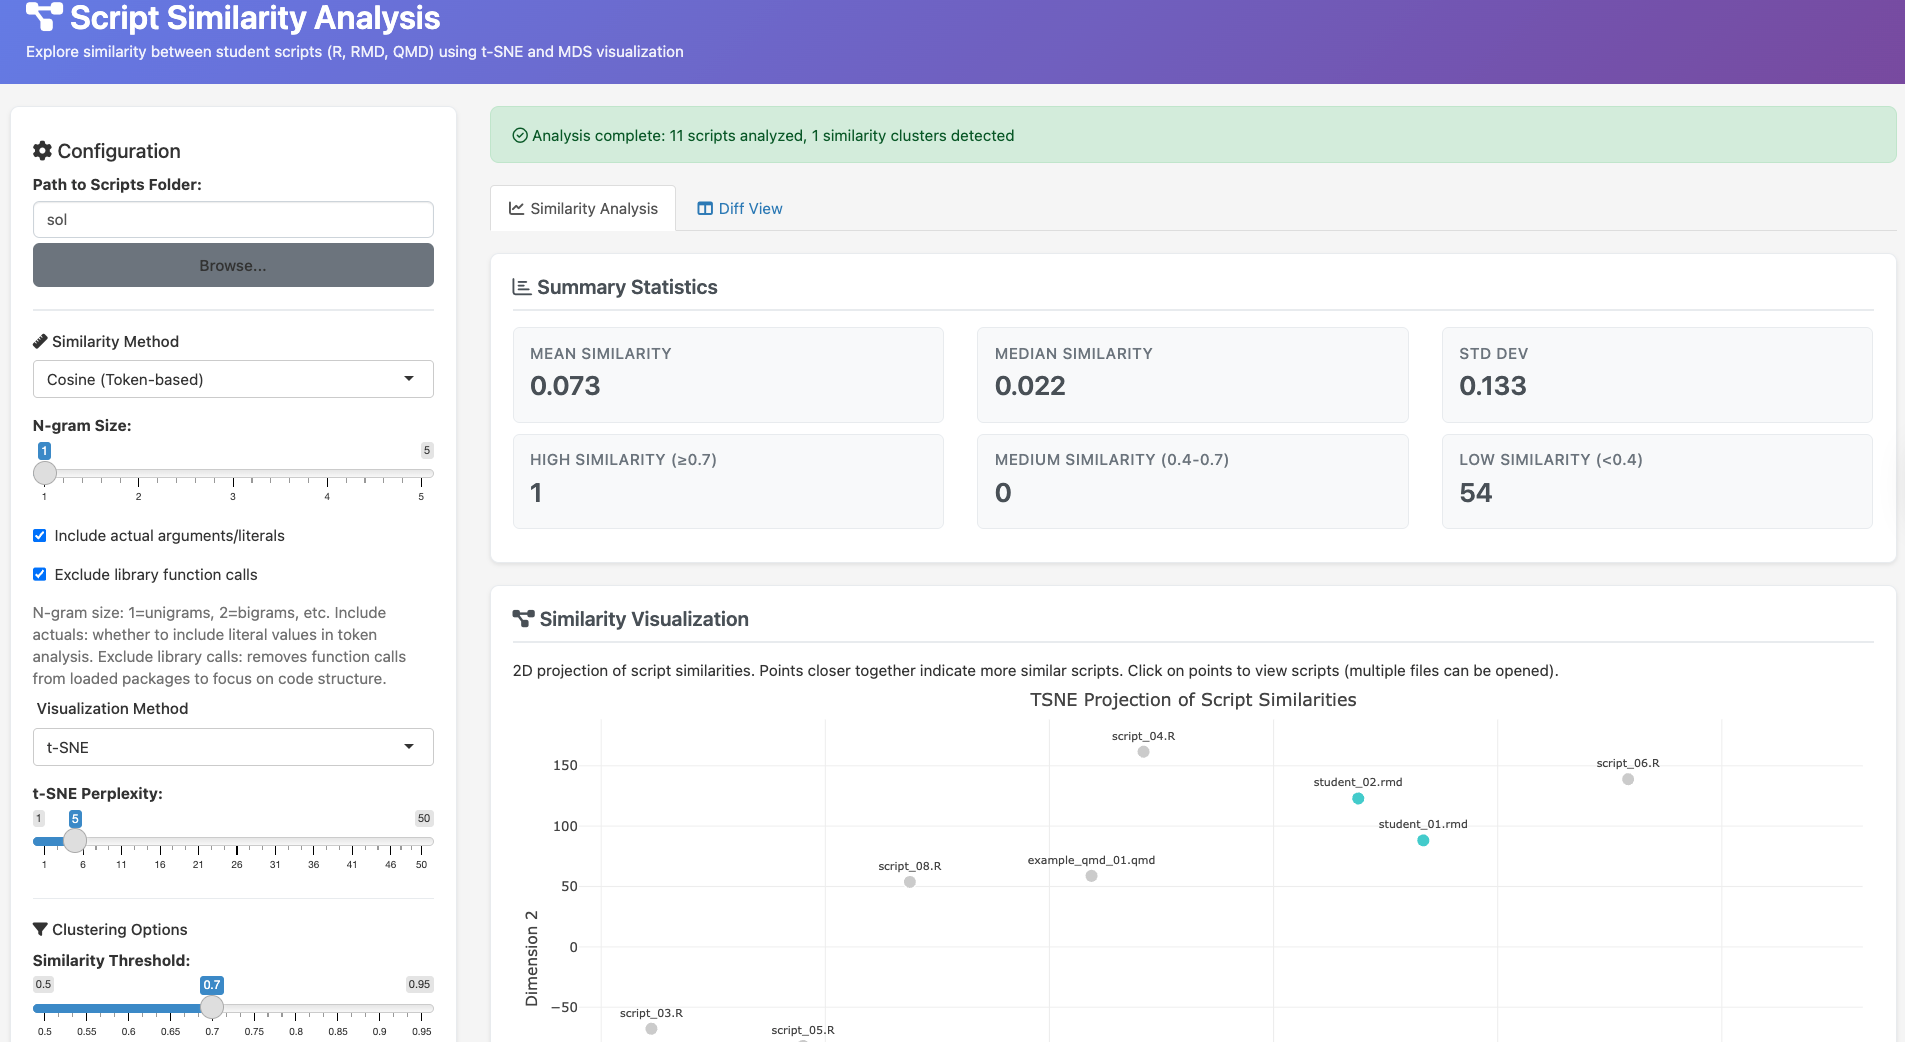The width and height of the screenshot is (1905, 1042).
Task: Click the funnel icon next to Clustering Options
Action: point(41,929)
